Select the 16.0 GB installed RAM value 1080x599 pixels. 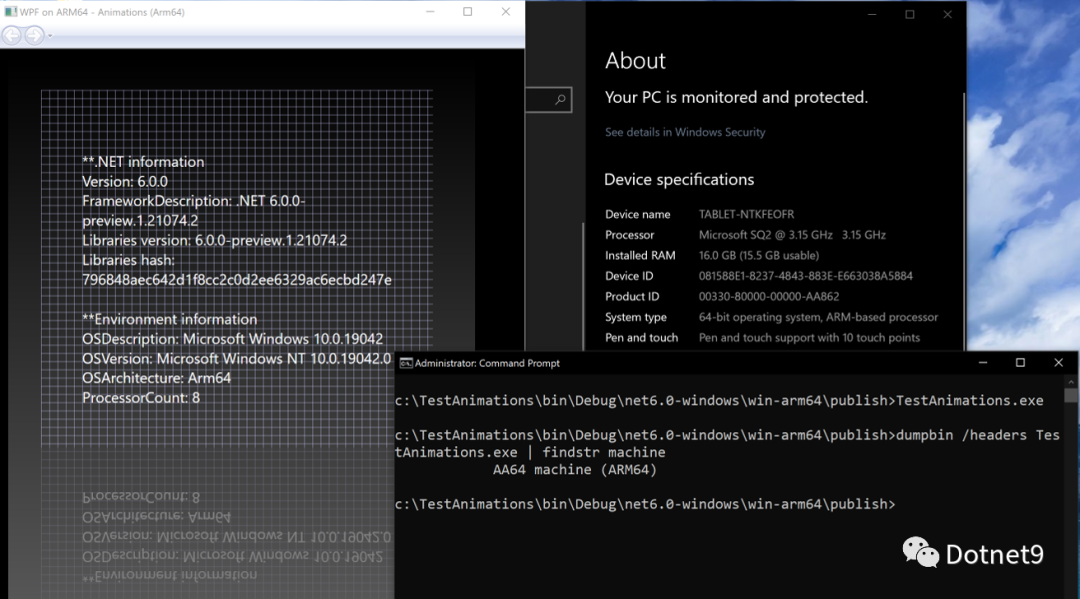tap(758, 255)
